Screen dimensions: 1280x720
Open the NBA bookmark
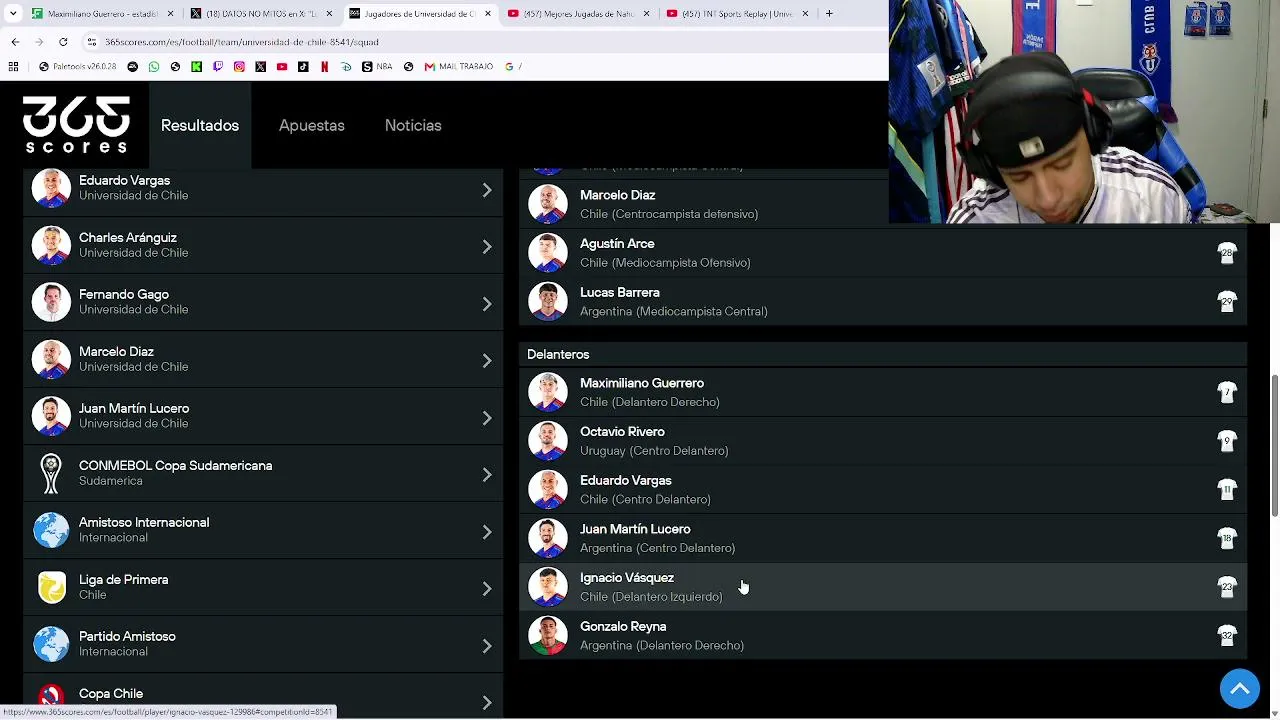pos(377,66)
